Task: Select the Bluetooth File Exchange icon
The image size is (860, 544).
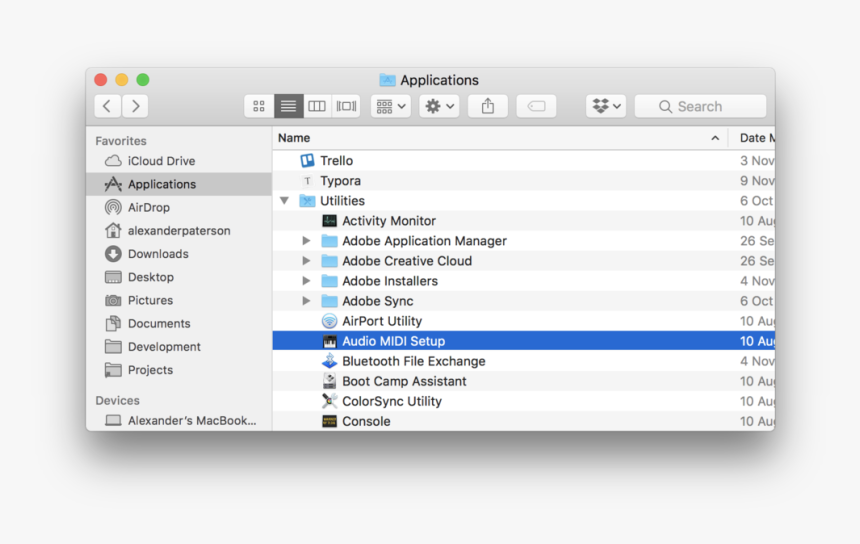Action: coord(329,361)
